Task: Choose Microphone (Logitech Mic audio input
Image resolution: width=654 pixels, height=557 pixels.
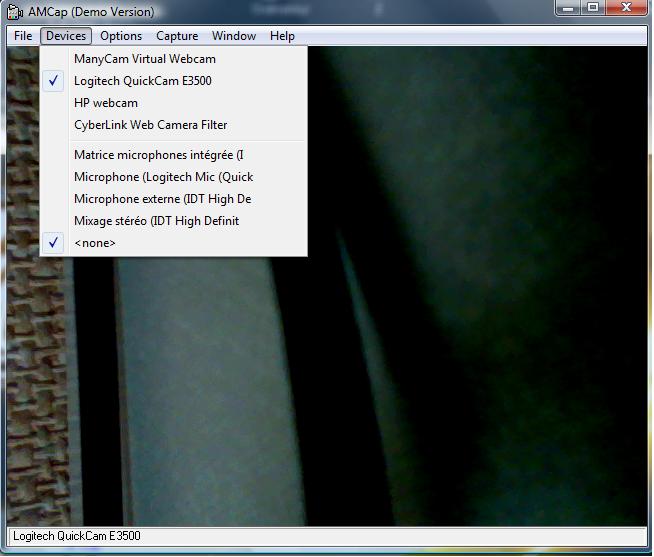Action: tap(174, 177)
